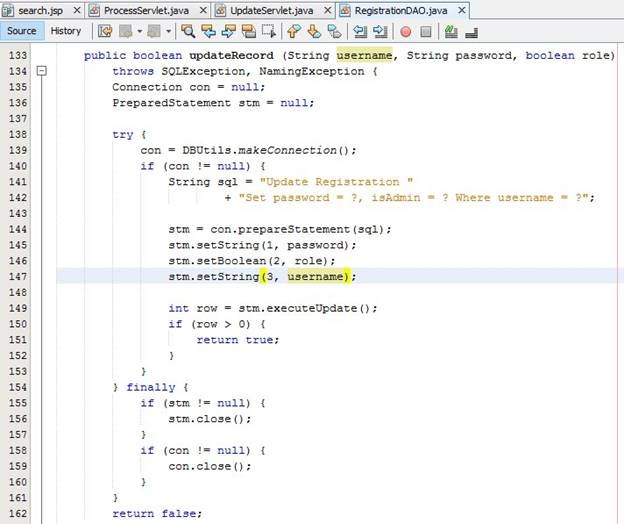The height and width of the screenshot is (524, 624).
Task: Click the Find Selection magnifier icon
Action: [x=188, y=31]
